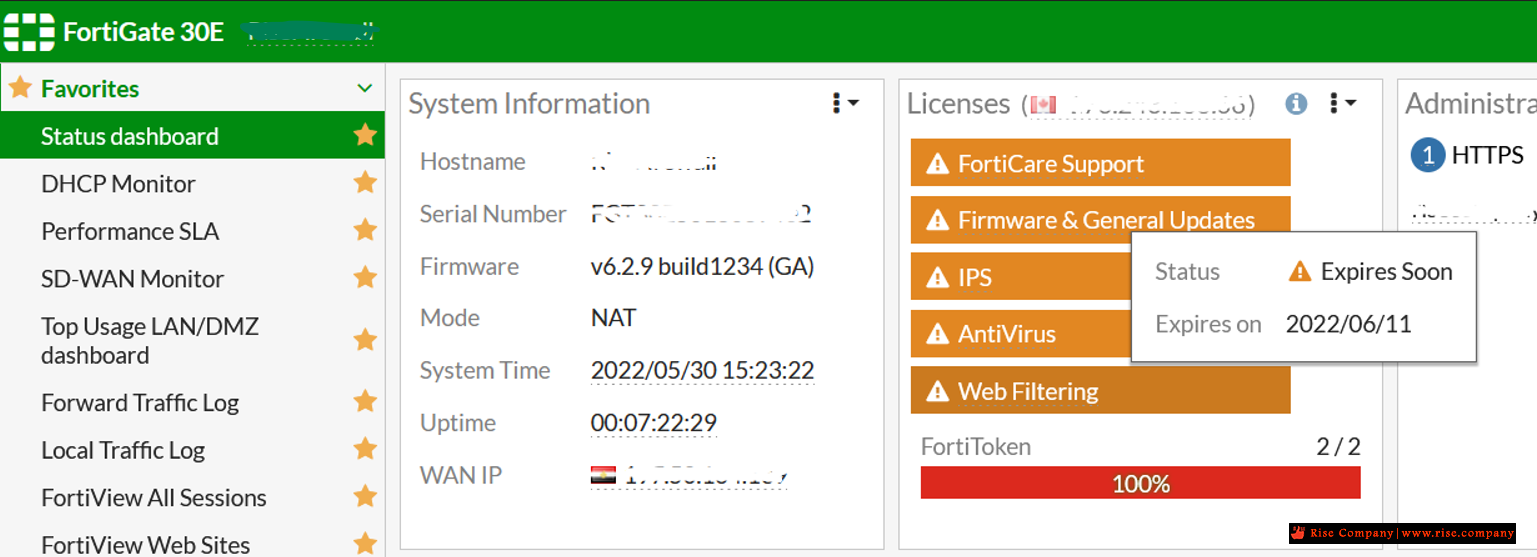Click the Serial Number label
1537x557 pixels.
493,214
